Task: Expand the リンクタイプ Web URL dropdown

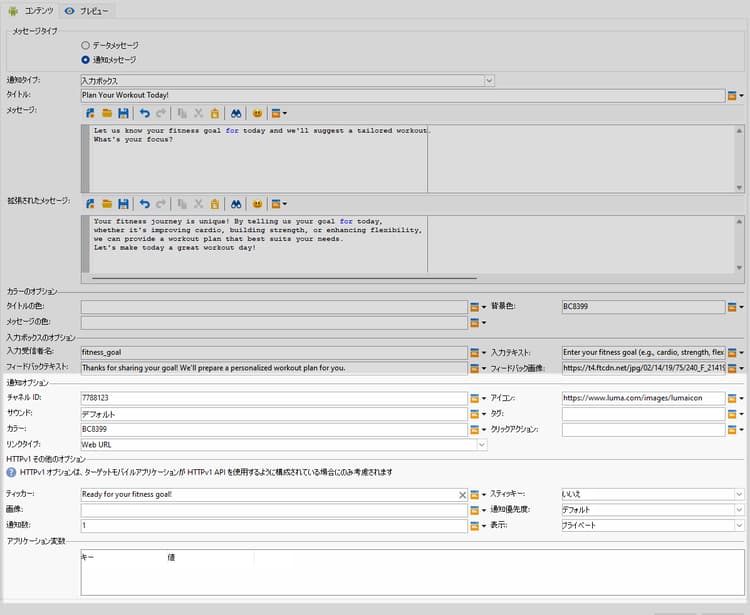Action: tap(482, 445)
